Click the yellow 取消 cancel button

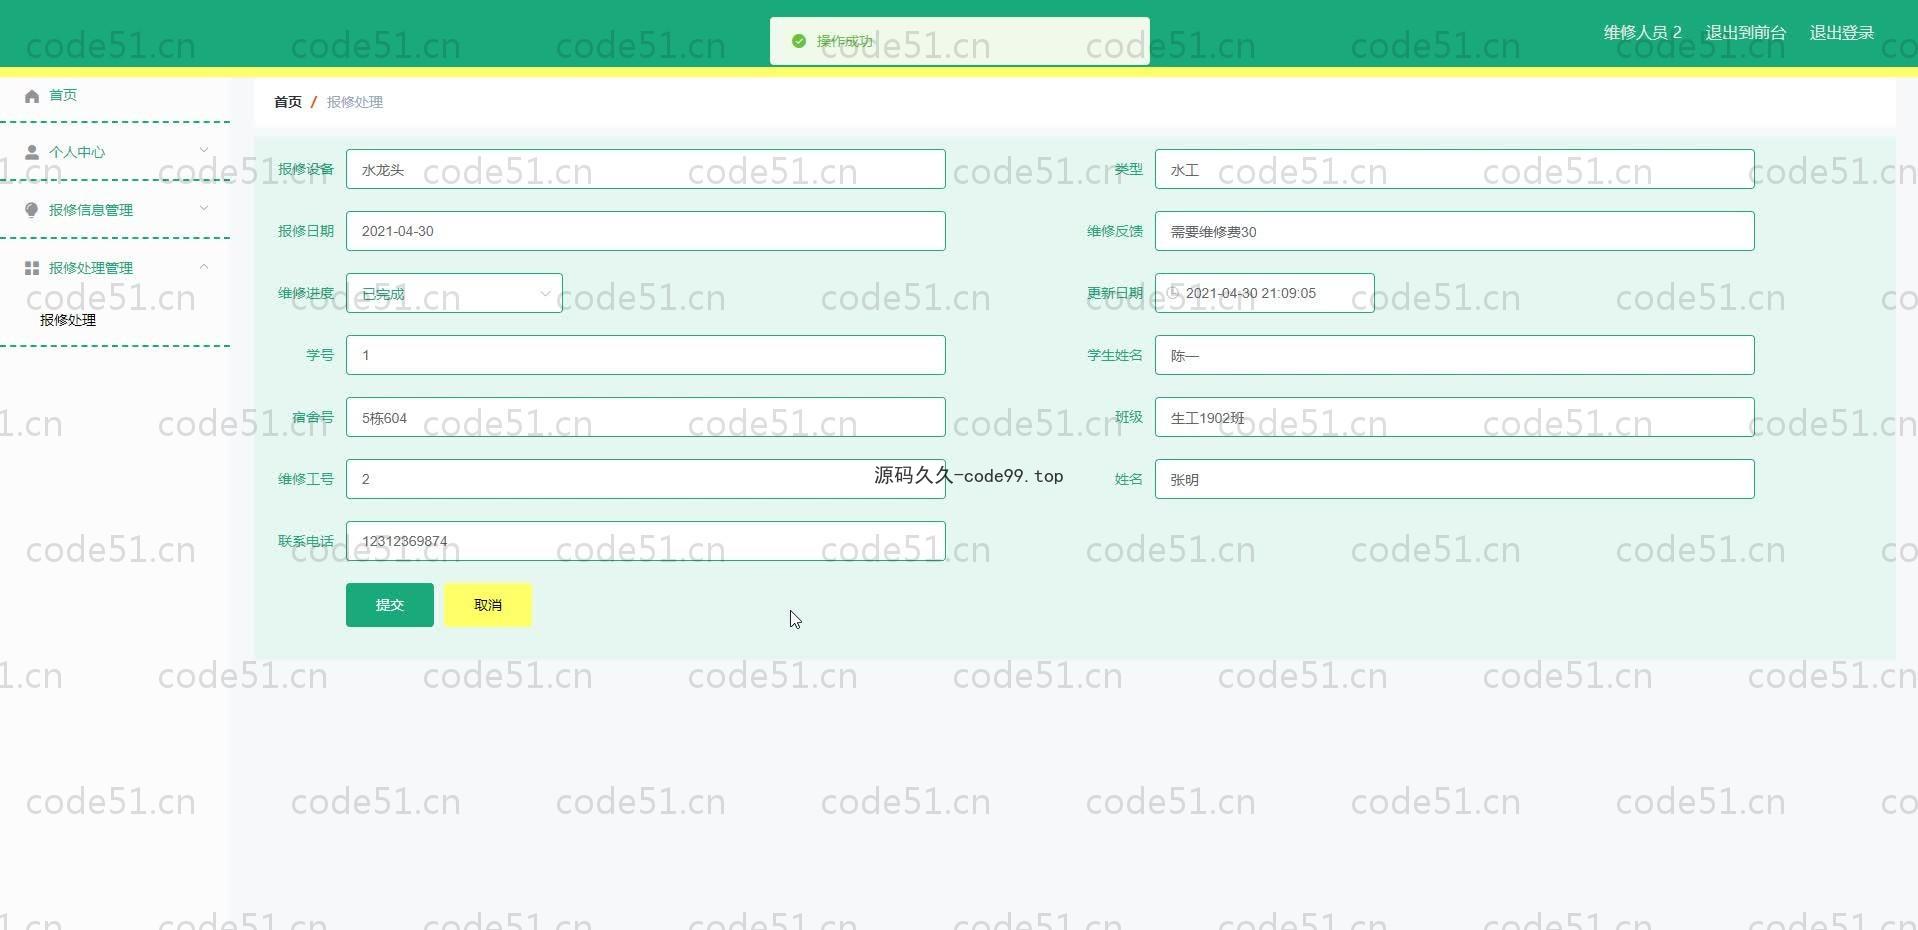tap(488, 605)
